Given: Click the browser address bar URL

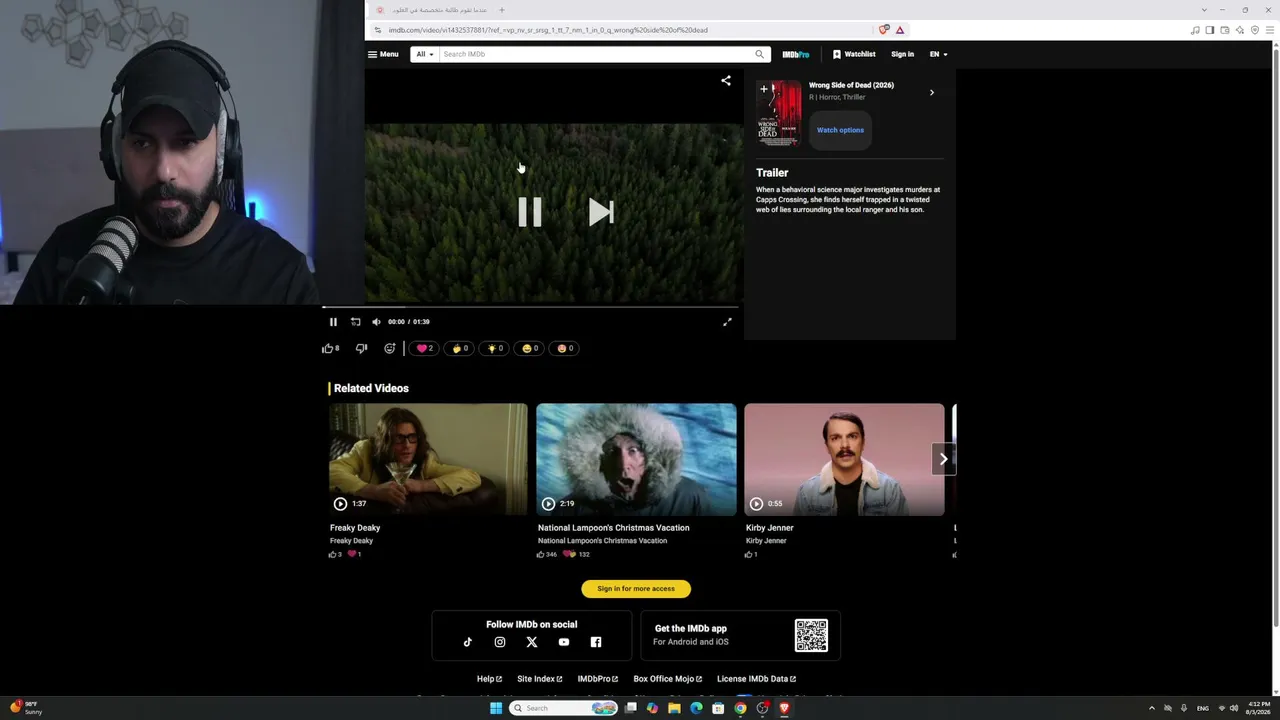Looking at the screenshot, I should (548, 30).
